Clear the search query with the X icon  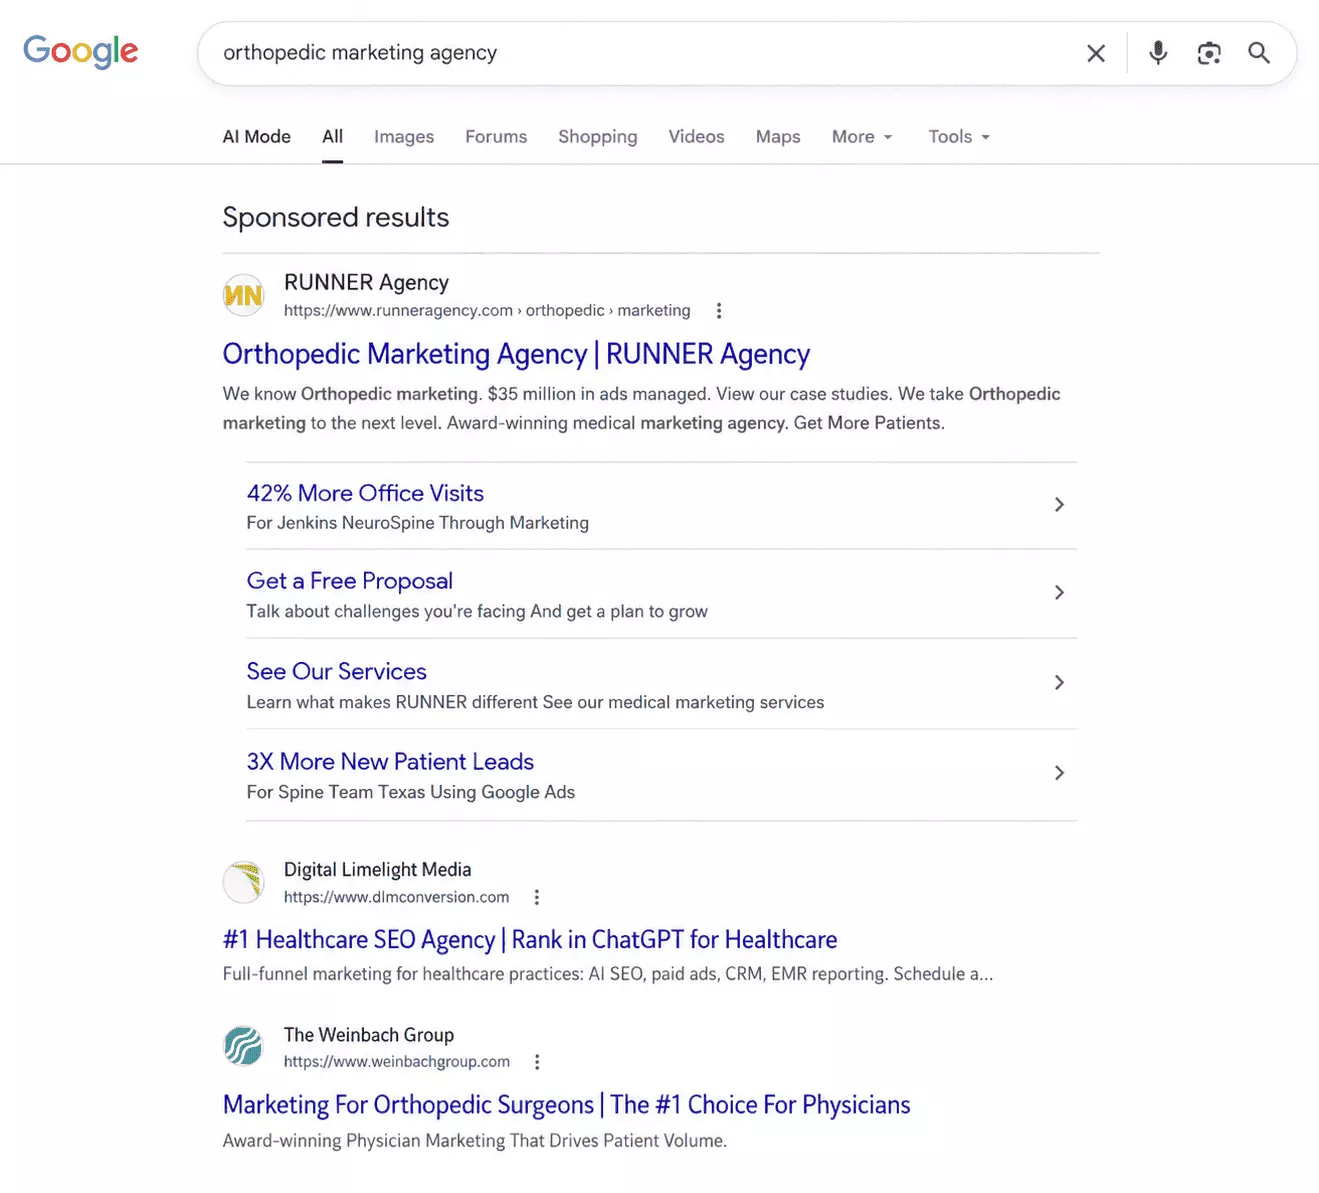(1096, 53)
